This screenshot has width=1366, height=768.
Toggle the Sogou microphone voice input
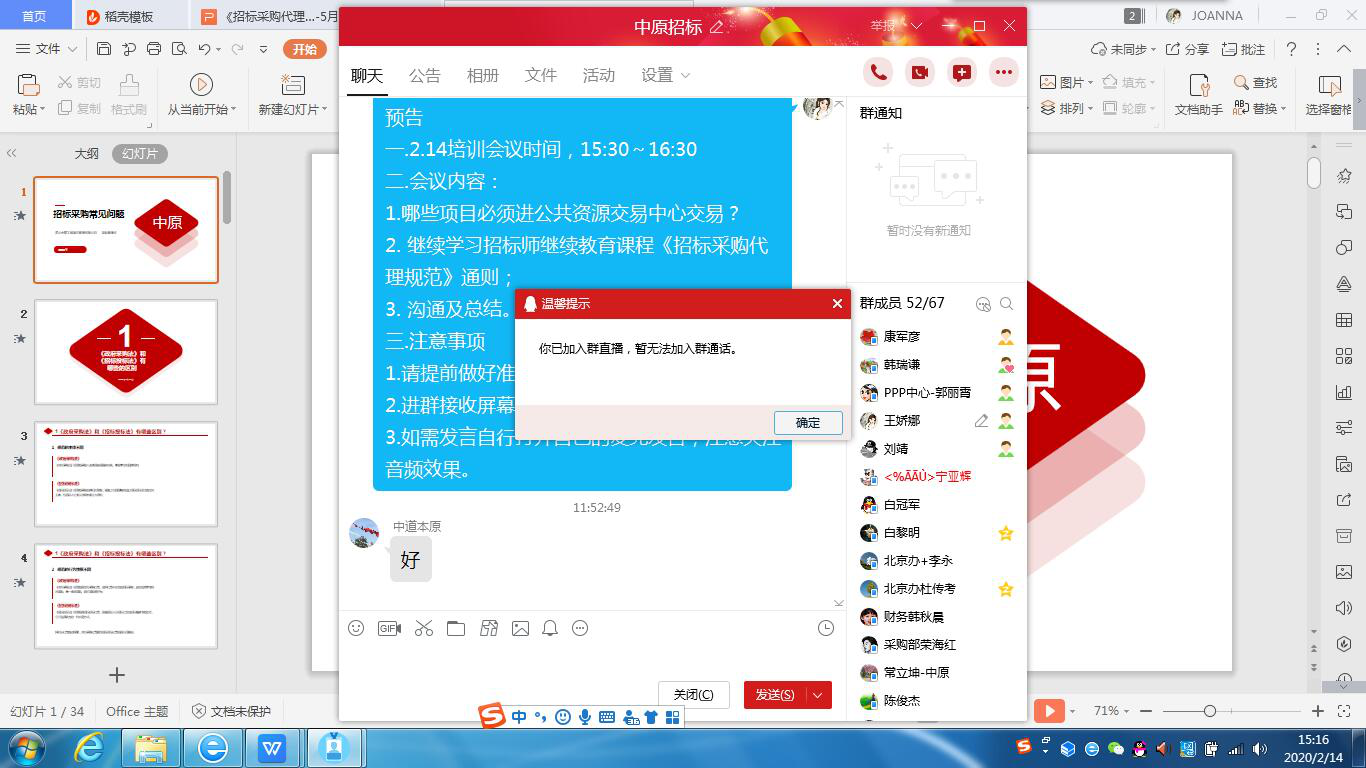pos(584,717)
